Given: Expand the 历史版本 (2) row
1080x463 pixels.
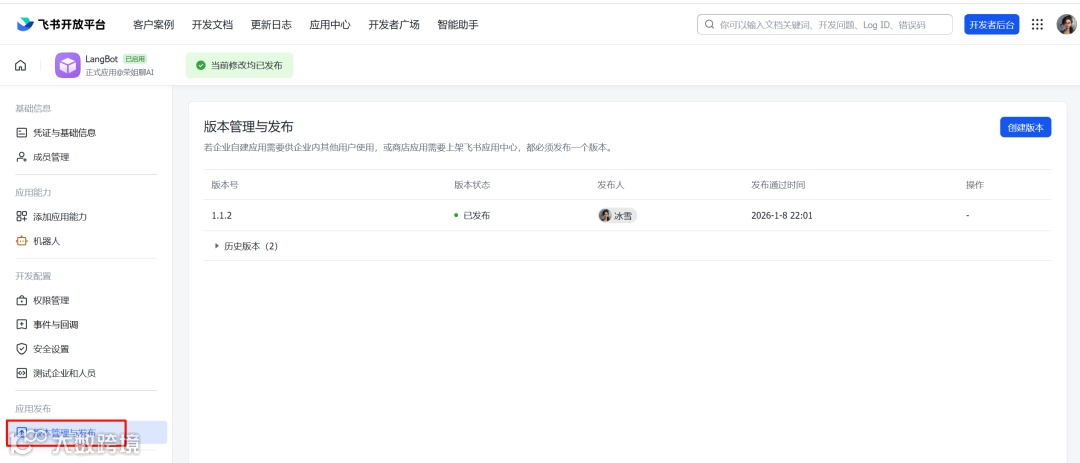Looking at the screenshot, I should [x=247, y=246].
